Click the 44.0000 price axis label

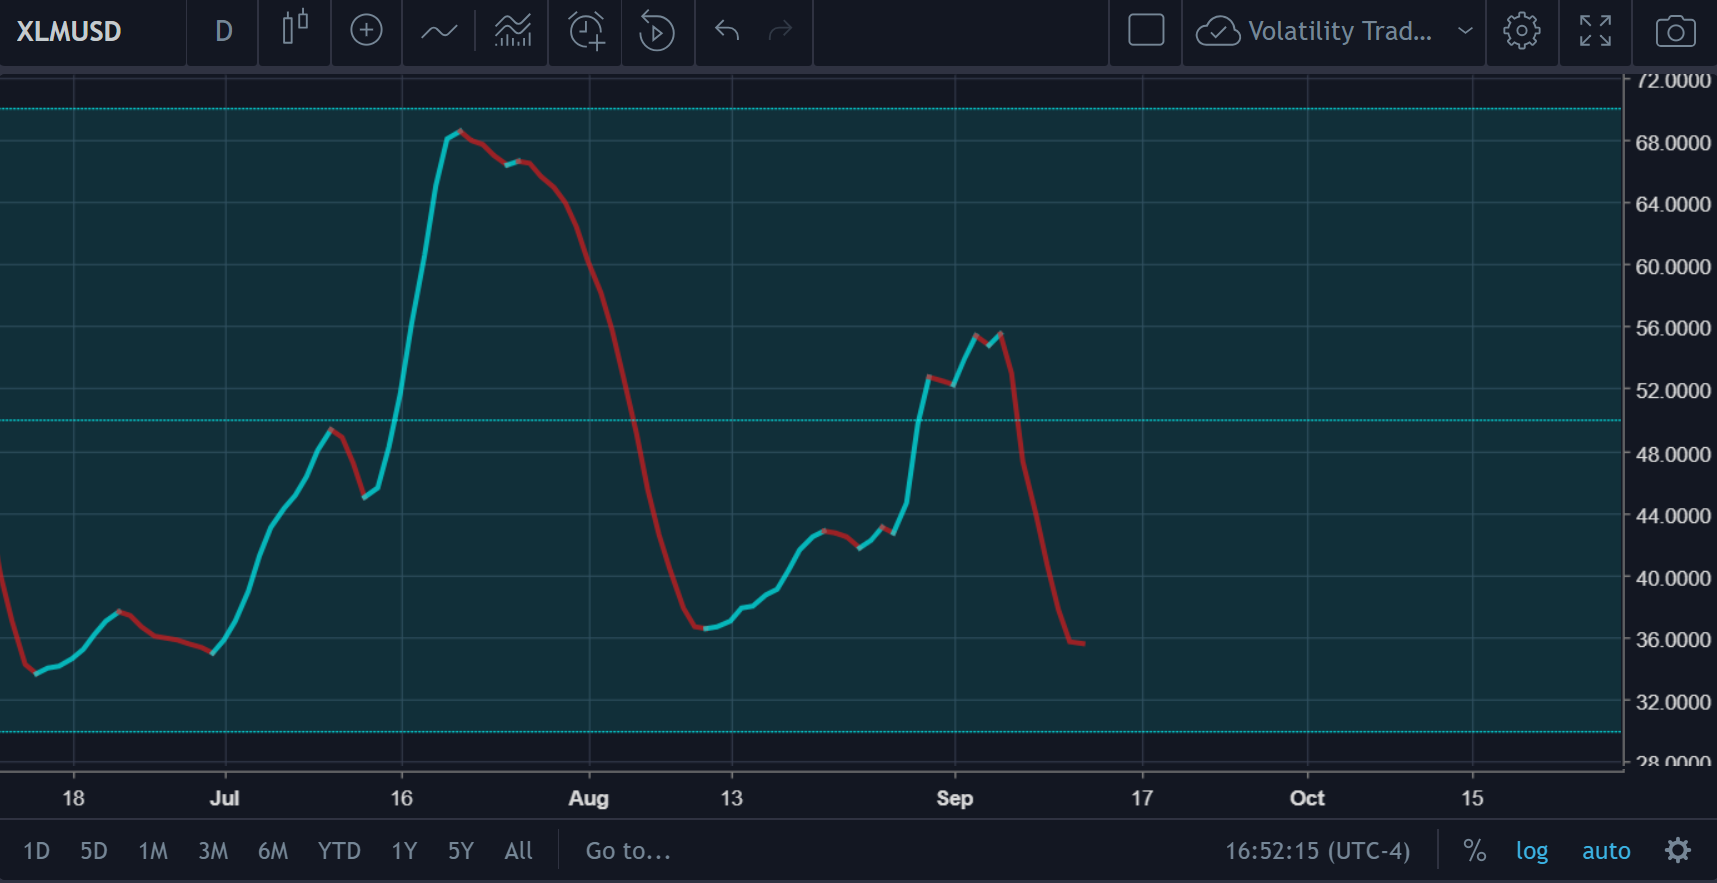click(x=1673, y=516)
